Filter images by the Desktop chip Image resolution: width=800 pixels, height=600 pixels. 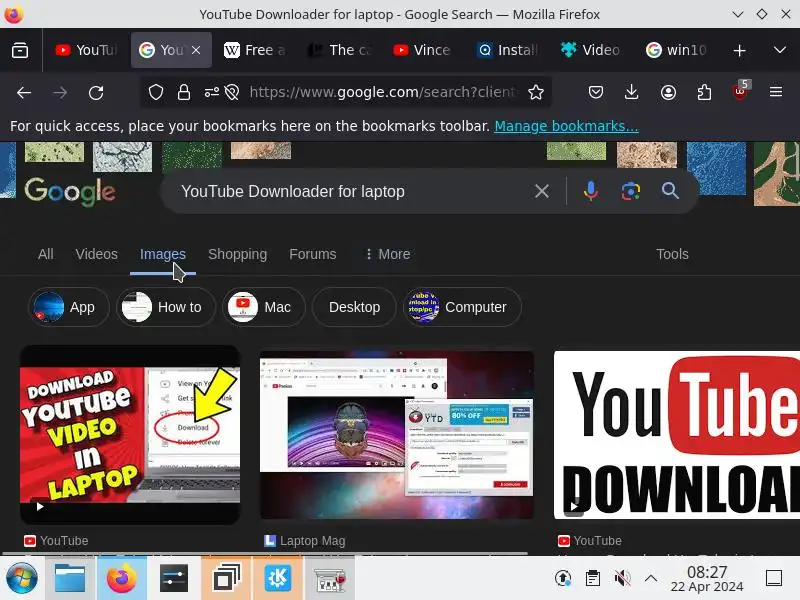pos(354,307)
